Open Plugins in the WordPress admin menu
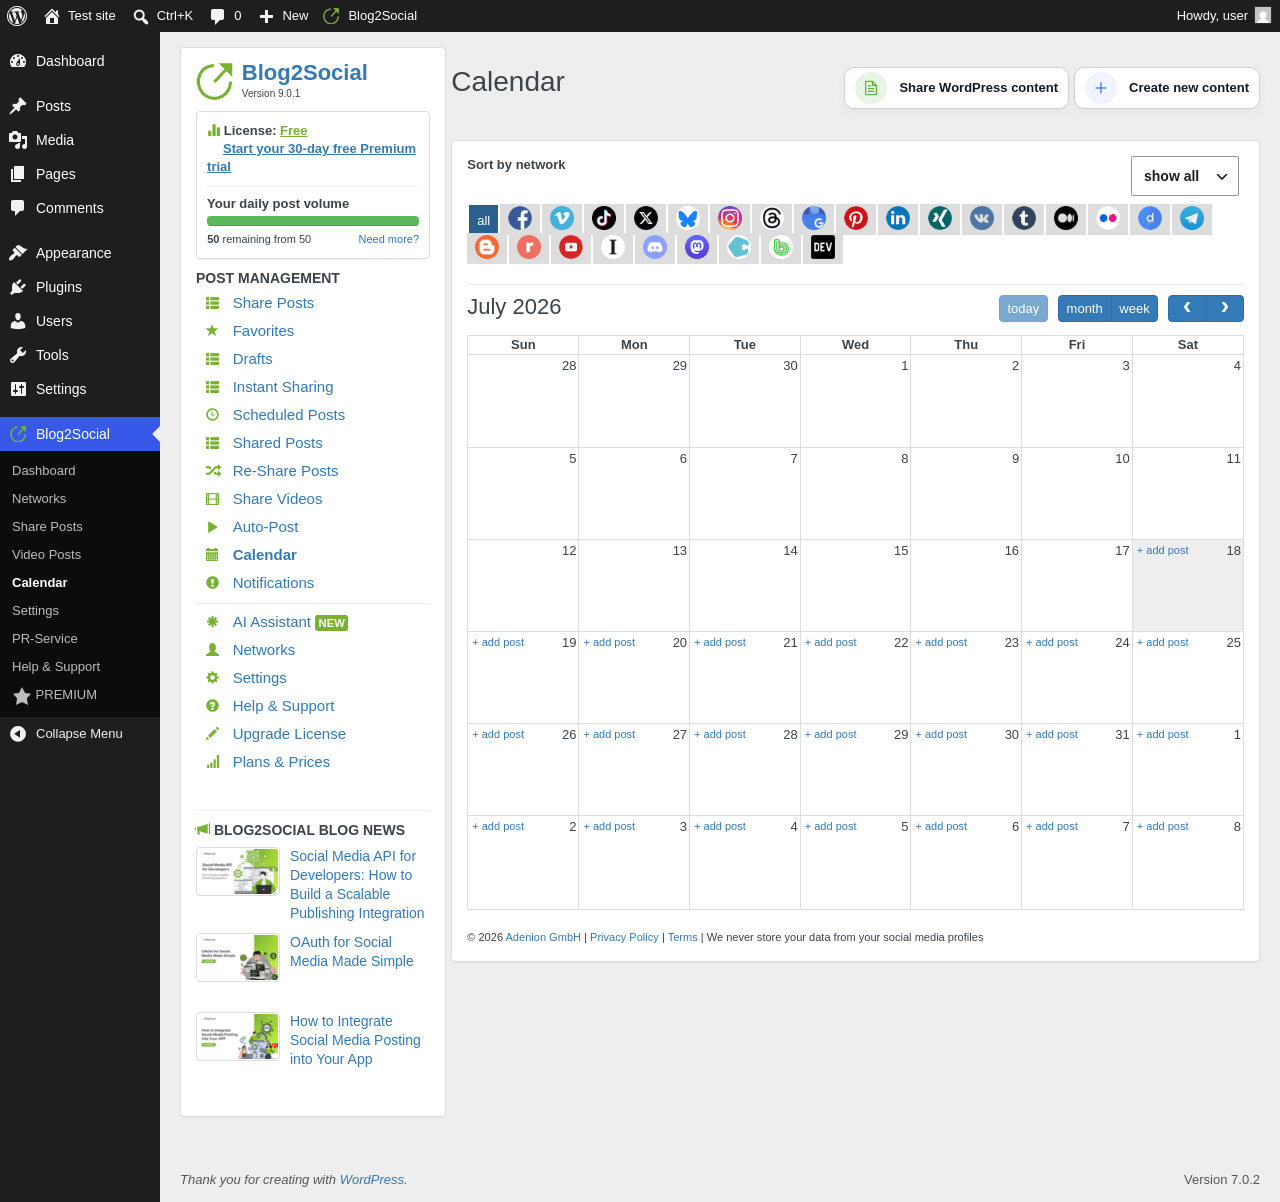The width and height of the screenshot is (1280, 1202). pos(80,287)
